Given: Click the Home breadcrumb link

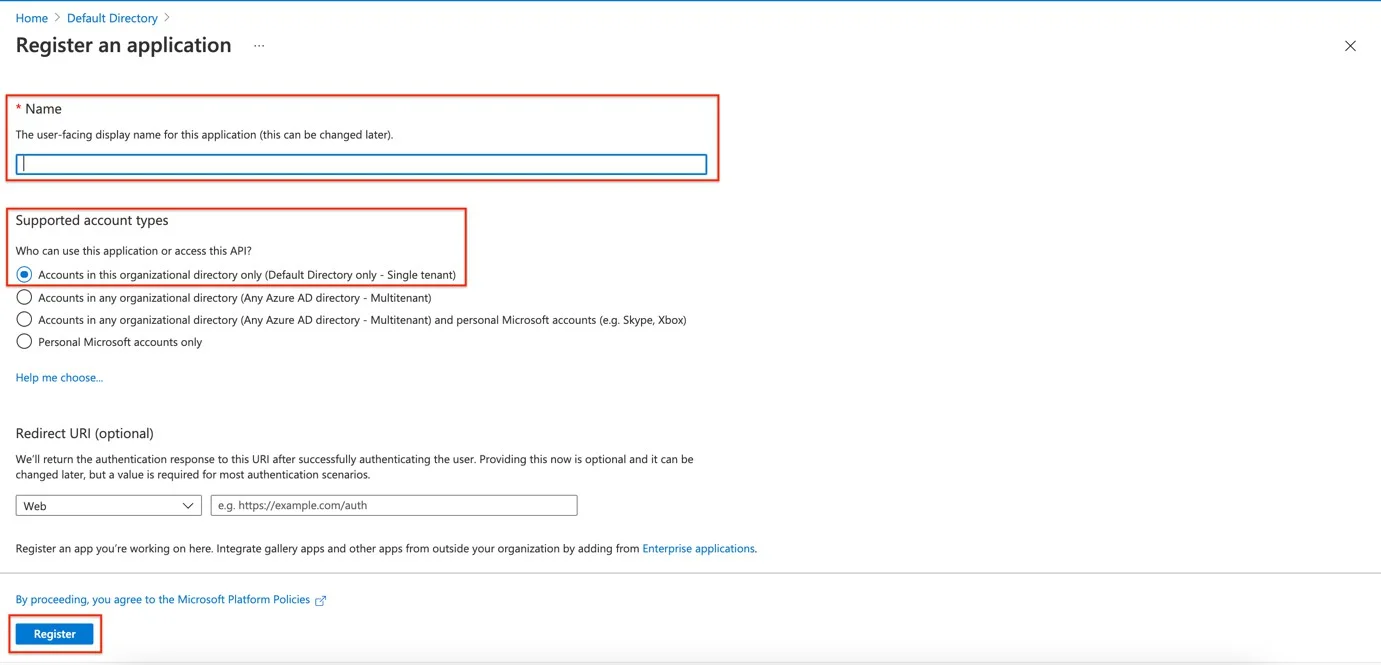Looking at the screenshot, I should (32, 18).
